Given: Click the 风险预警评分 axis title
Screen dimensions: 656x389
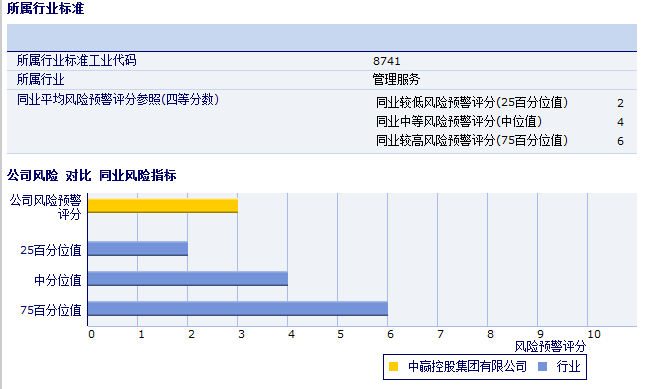Looking at the screenshot, I should [550, 346].
